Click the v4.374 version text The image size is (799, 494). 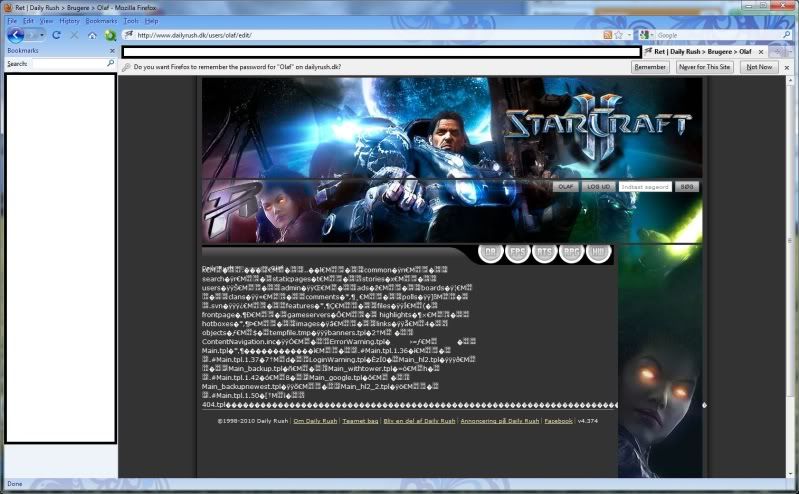pos(588,421)
